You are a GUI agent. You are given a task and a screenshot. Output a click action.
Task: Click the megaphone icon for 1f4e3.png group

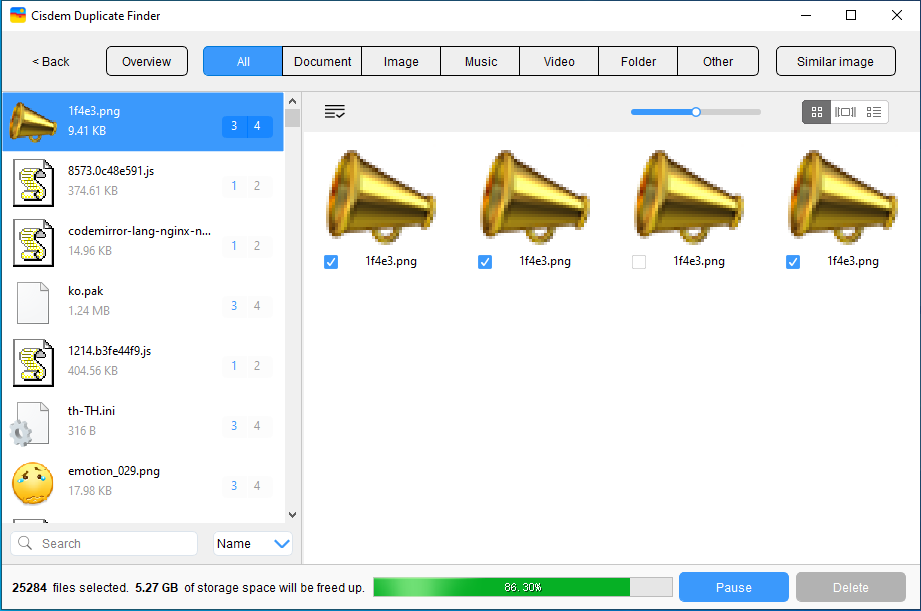[x=33, y=122]
